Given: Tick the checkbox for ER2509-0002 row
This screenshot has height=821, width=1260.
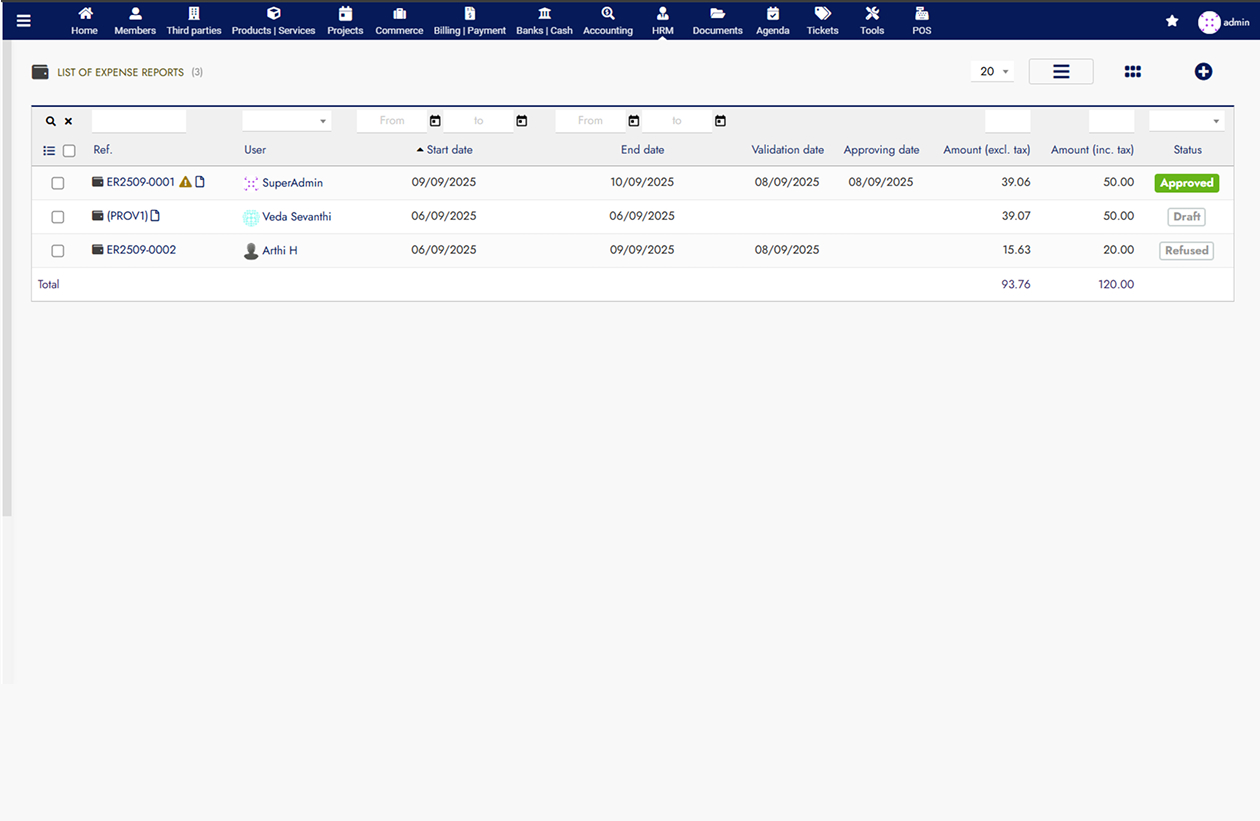Looking at the screenshot, I should click(x=58, y=251).
